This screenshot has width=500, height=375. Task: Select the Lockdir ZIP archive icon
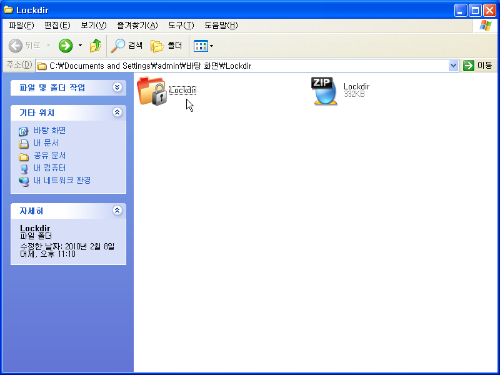tap(324, 91)
